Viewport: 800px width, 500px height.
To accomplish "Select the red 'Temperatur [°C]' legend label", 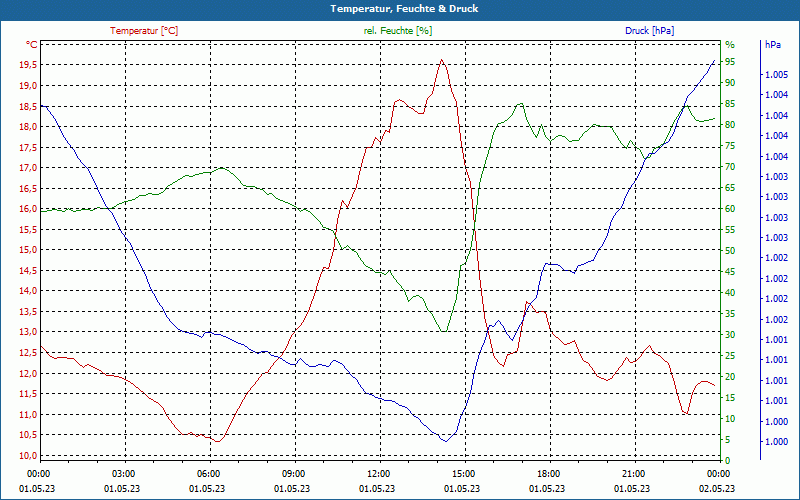I will (144, 31).
